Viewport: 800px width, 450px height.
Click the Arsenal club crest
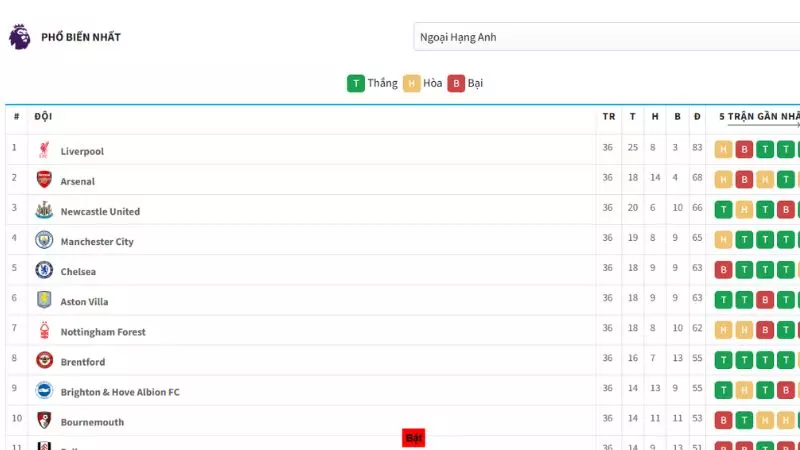coord(44,180)
